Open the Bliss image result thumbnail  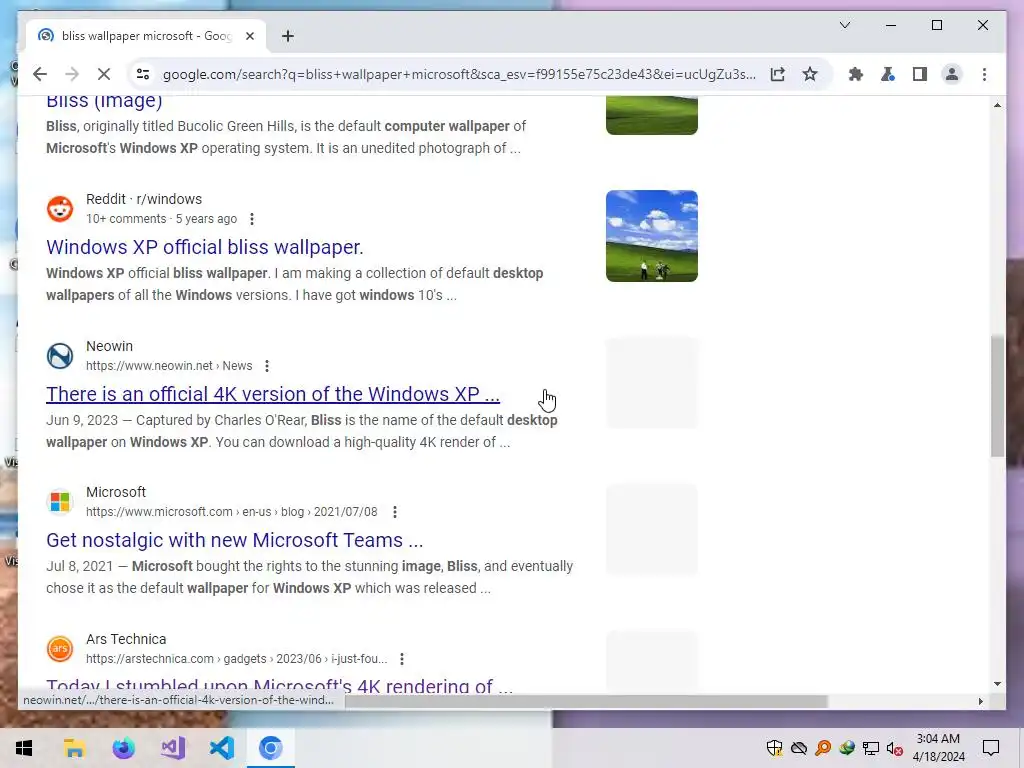(652, 115)
